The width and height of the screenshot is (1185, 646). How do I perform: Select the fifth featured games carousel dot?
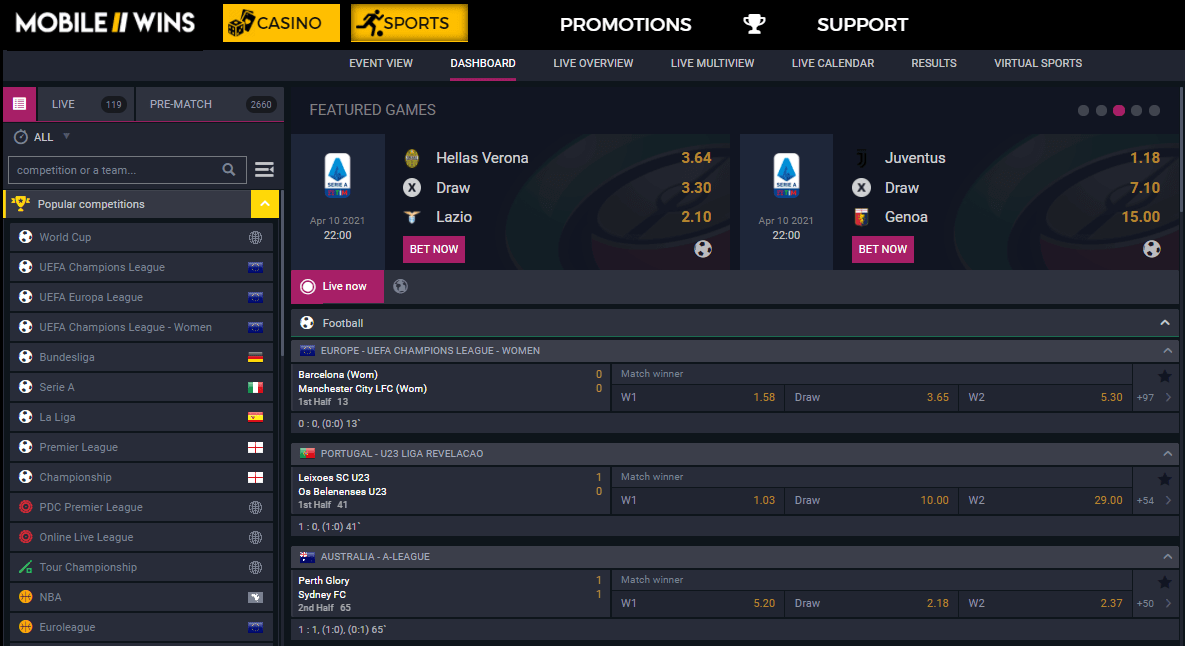tap(1155, 110)
